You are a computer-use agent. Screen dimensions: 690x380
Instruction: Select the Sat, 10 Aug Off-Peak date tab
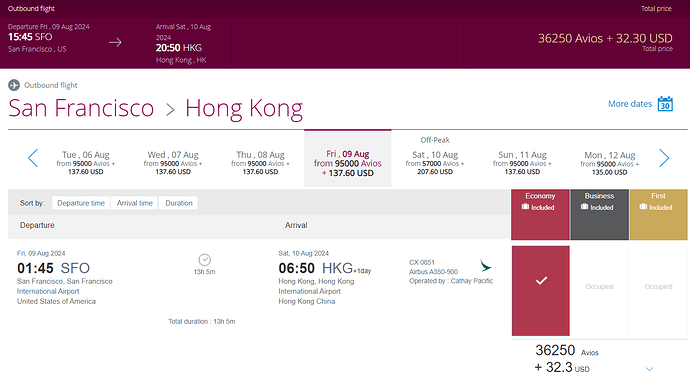tap(435, 158)
